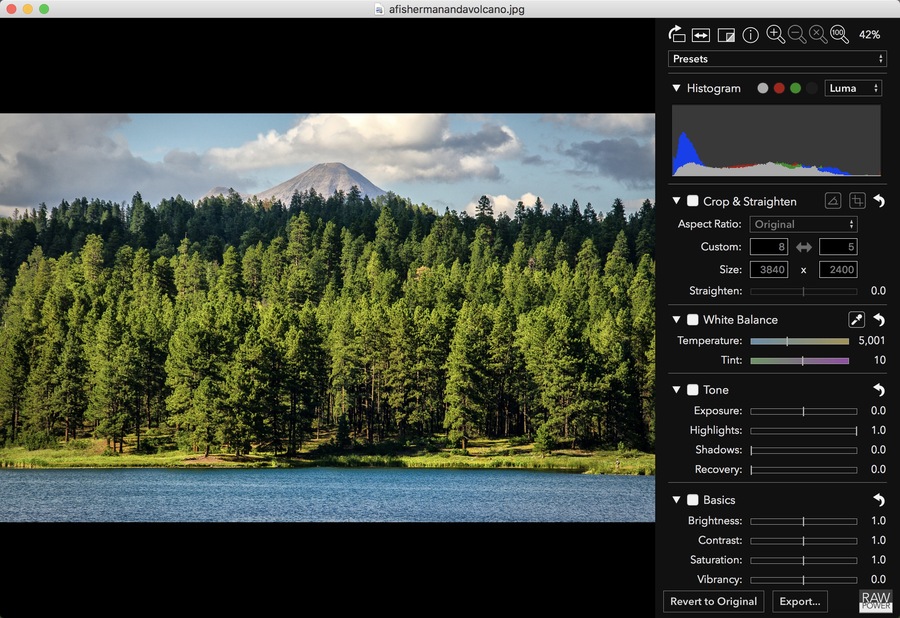The width and height of the screenshot is (900, 618).
Task: Enable the Basics adjustment checkbox
Action: tap(693, 500)
